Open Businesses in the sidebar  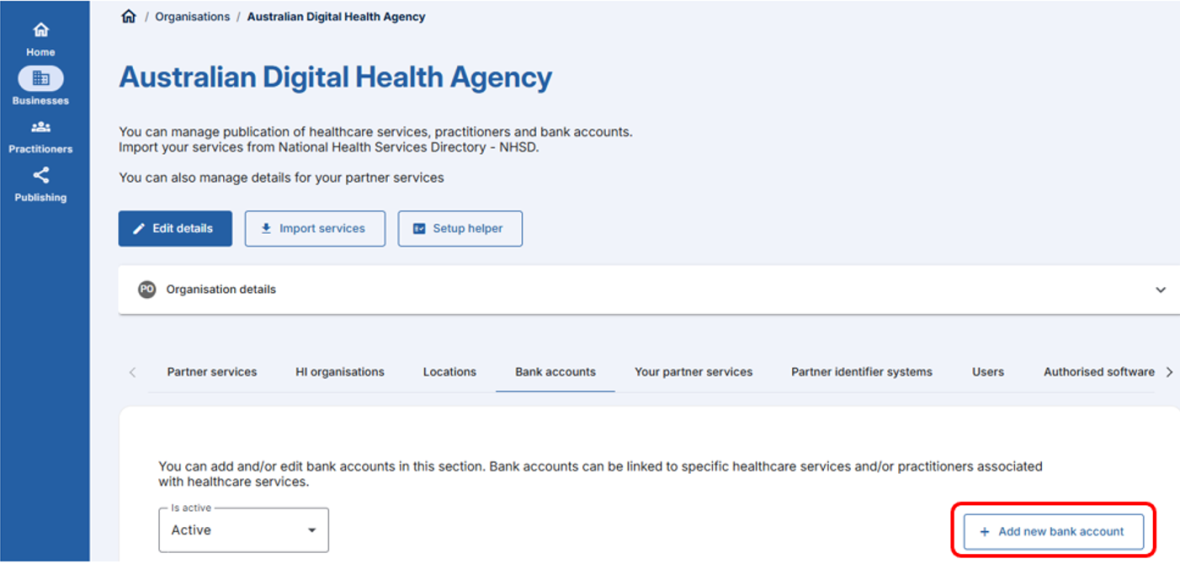(41, 87)
